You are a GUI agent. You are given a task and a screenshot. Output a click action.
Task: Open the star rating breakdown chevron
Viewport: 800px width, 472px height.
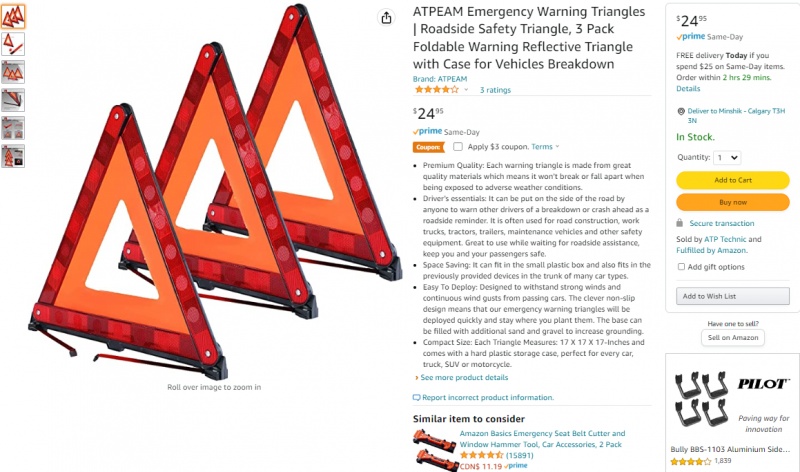point(466,90)
